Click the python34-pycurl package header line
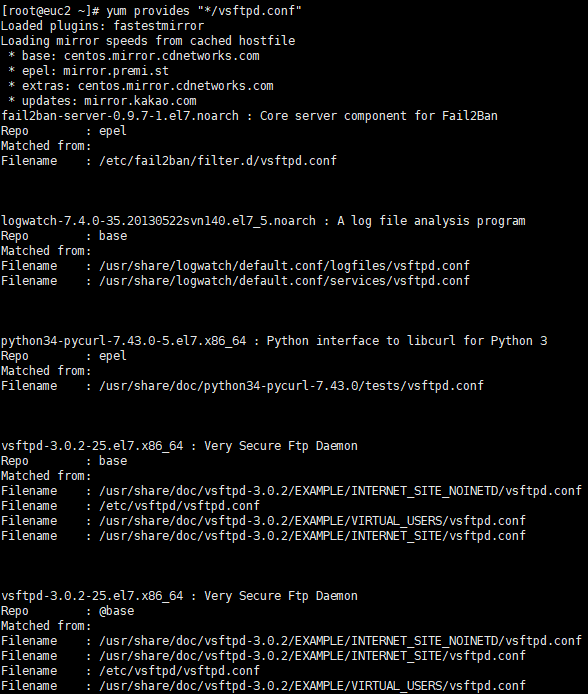 click(274, 341)
